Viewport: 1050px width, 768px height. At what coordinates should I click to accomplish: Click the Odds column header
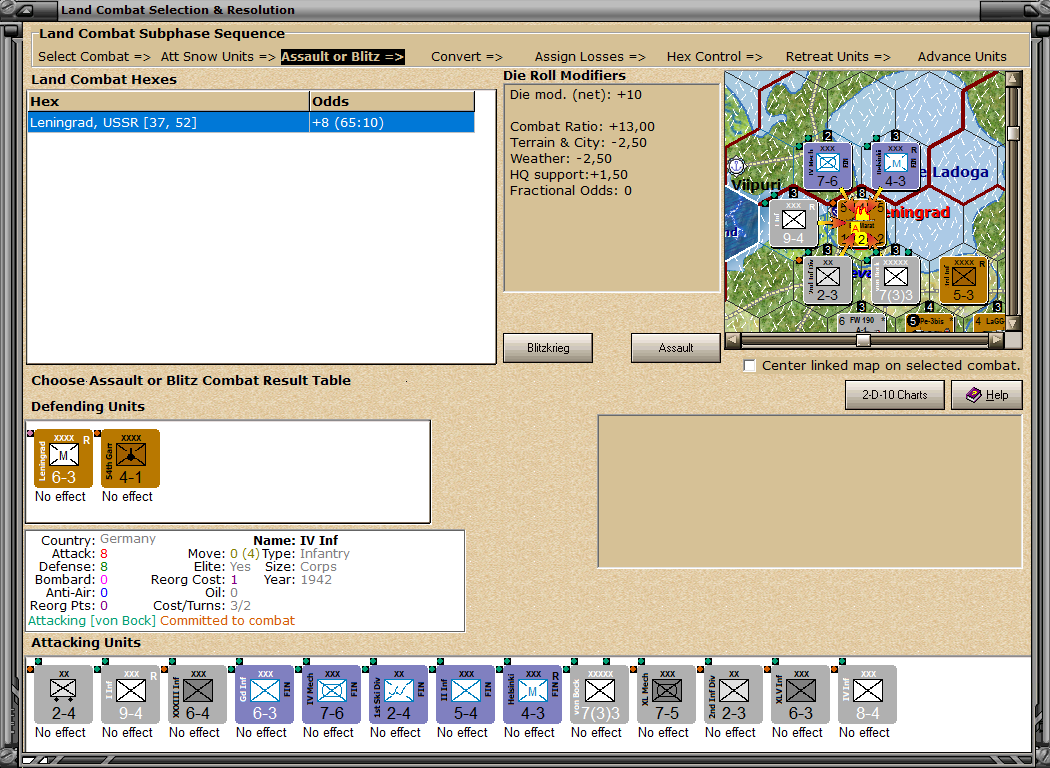(x=392, y=102)
